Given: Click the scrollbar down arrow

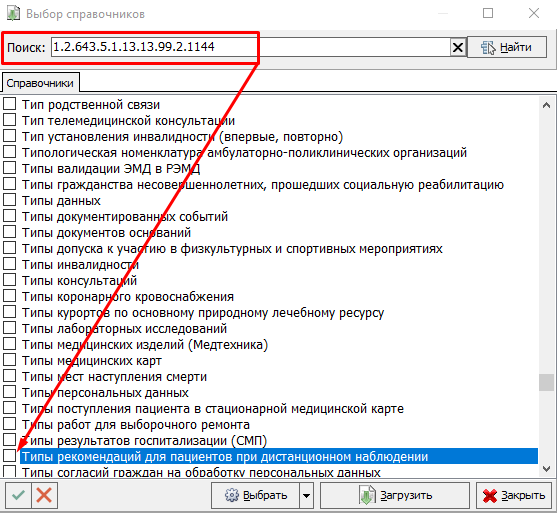Looking at the screenshot, I should pyautogui.click(x=546, y=469).
